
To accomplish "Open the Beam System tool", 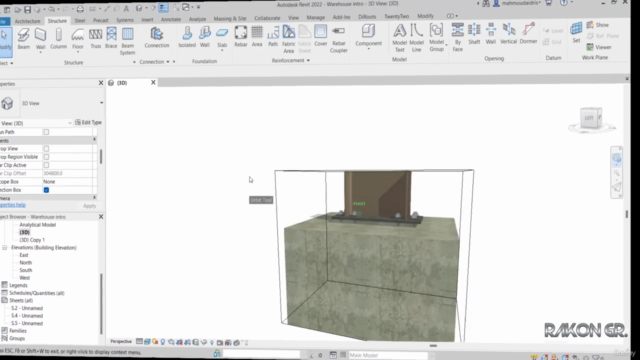I will pos(127,41).
